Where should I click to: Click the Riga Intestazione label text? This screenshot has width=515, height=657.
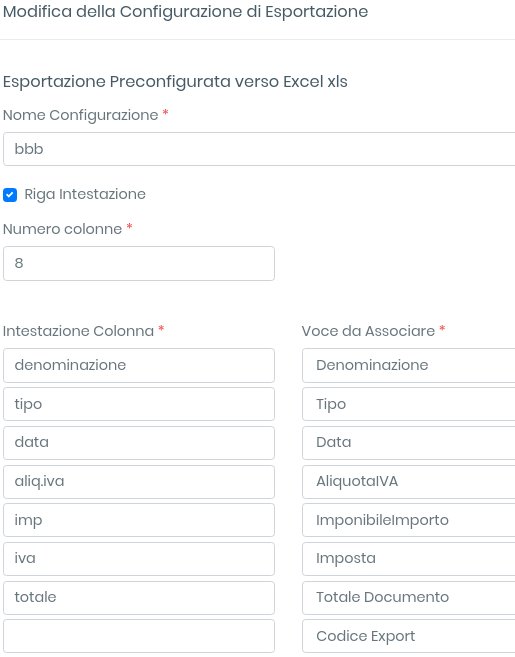[85, 194]
